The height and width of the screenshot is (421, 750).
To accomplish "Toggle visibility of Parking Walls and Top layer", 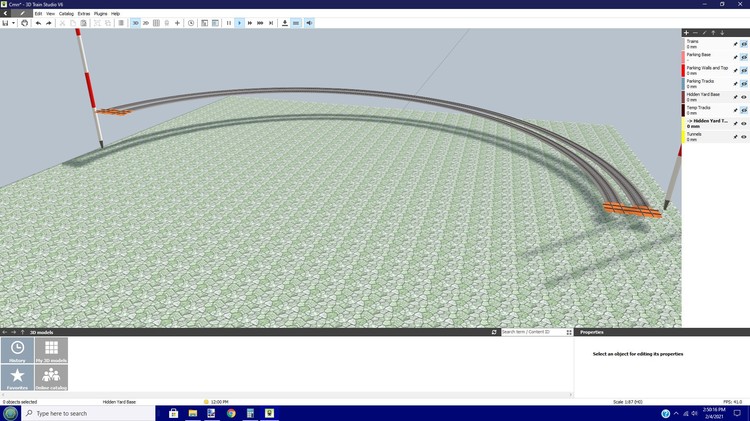I will pos(744,70).
